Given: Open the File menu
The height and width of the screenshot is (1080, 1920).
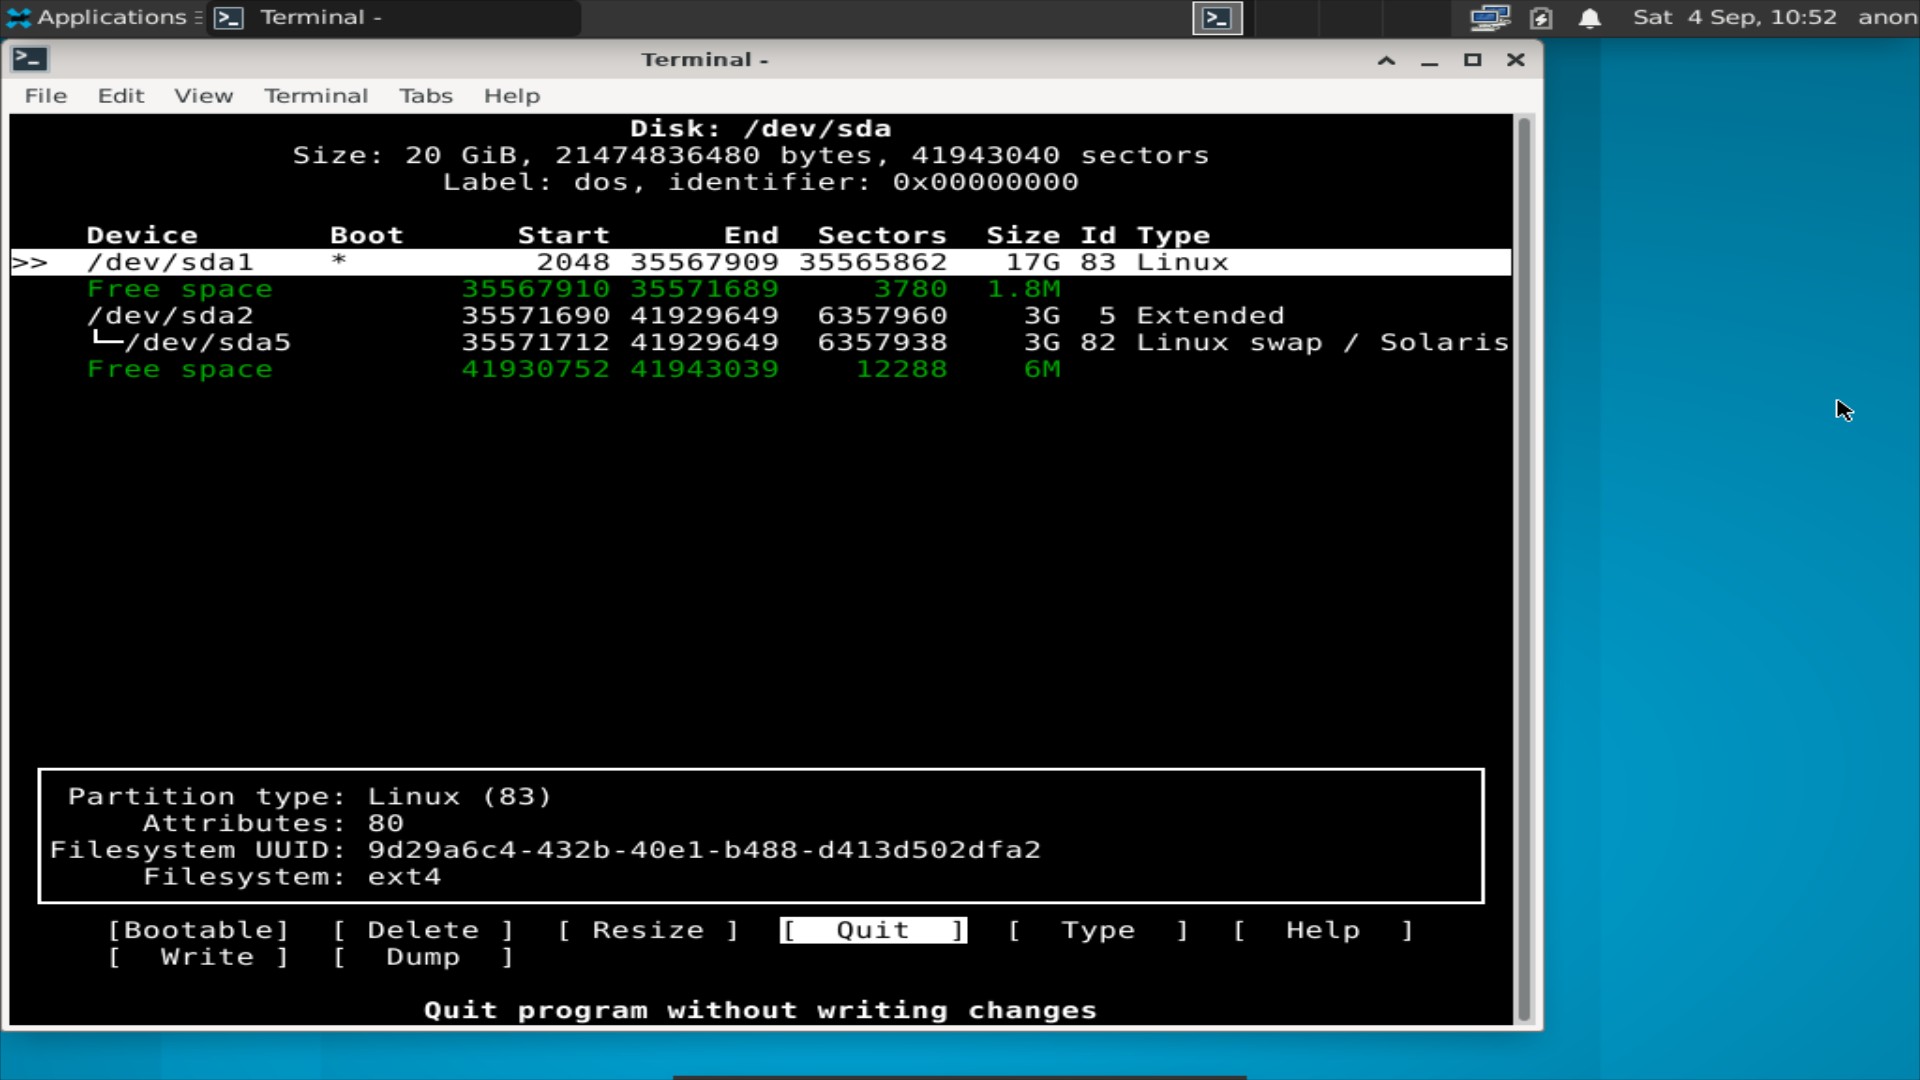Looking at the screenshot, I should 45,95.
